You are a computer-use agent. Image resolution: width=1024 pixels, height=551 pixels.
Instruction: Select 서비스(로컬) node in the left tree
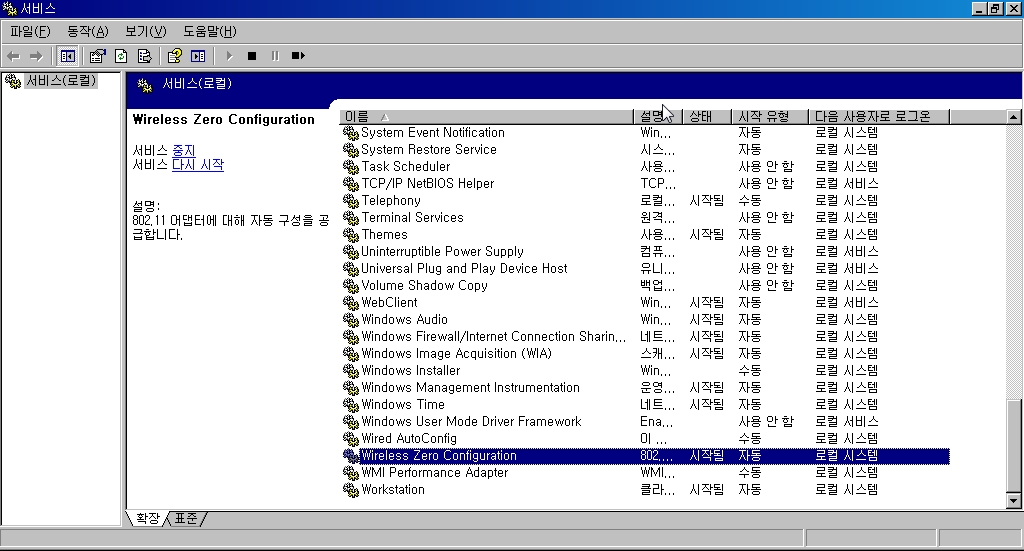[61, 81]
